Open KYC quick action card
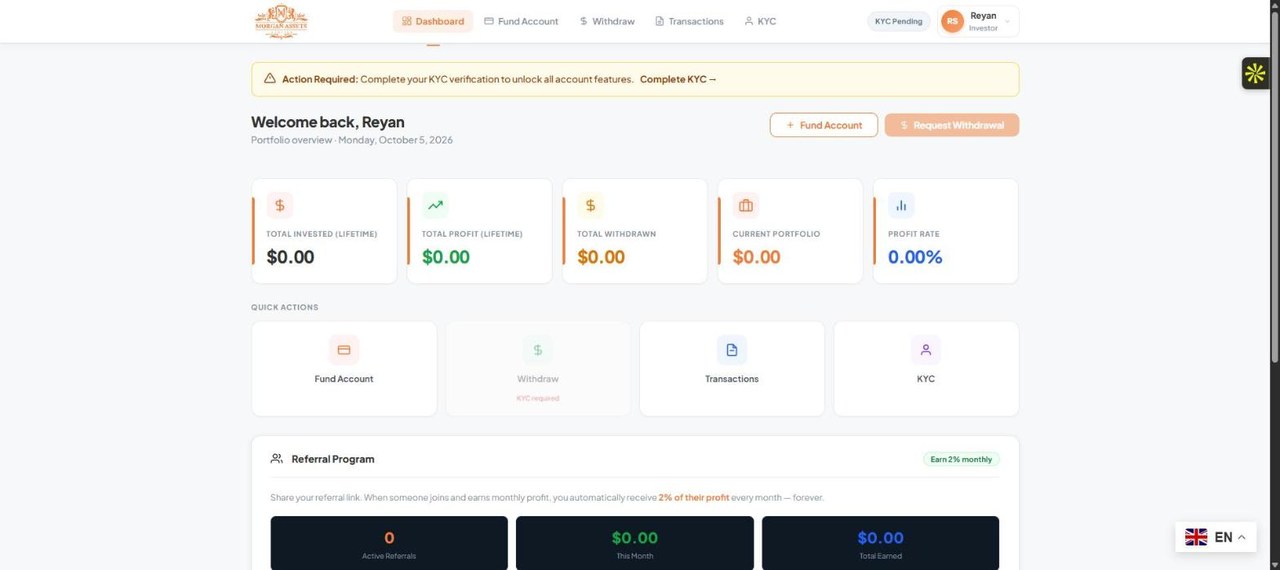The width and height of the screenshot is (1280, 570). [926, 368]
